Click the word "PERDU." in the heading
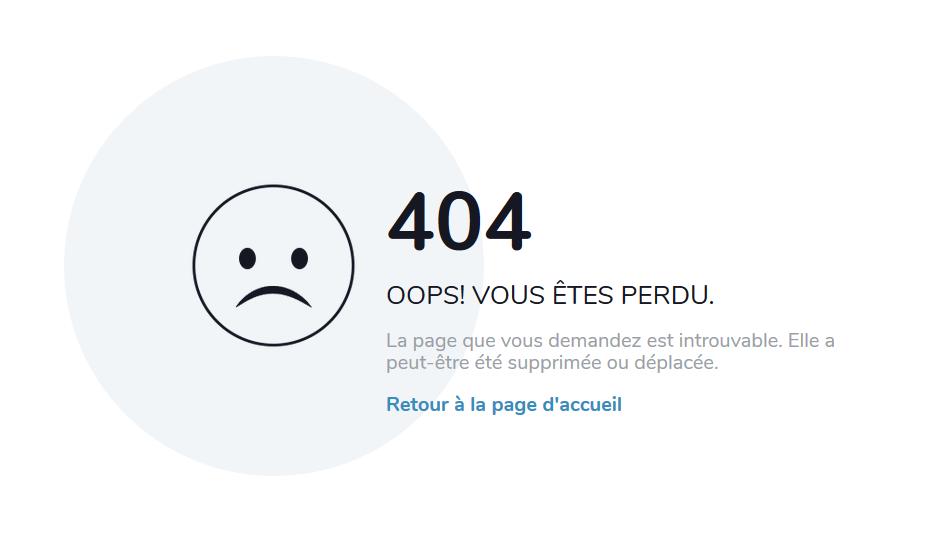The height and width of the screenshot is (534, 937). [667, 296]
